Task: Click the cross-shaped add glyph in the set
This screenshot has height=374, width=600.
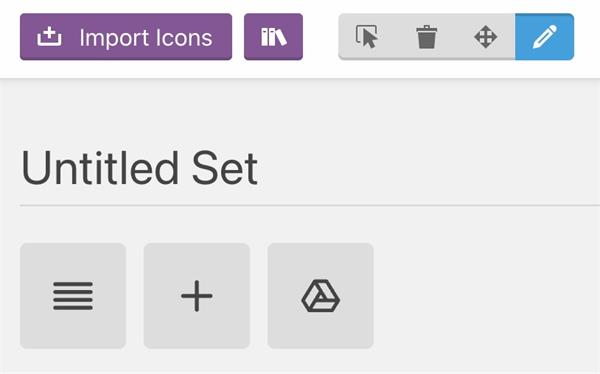Action: coord(197,296)
